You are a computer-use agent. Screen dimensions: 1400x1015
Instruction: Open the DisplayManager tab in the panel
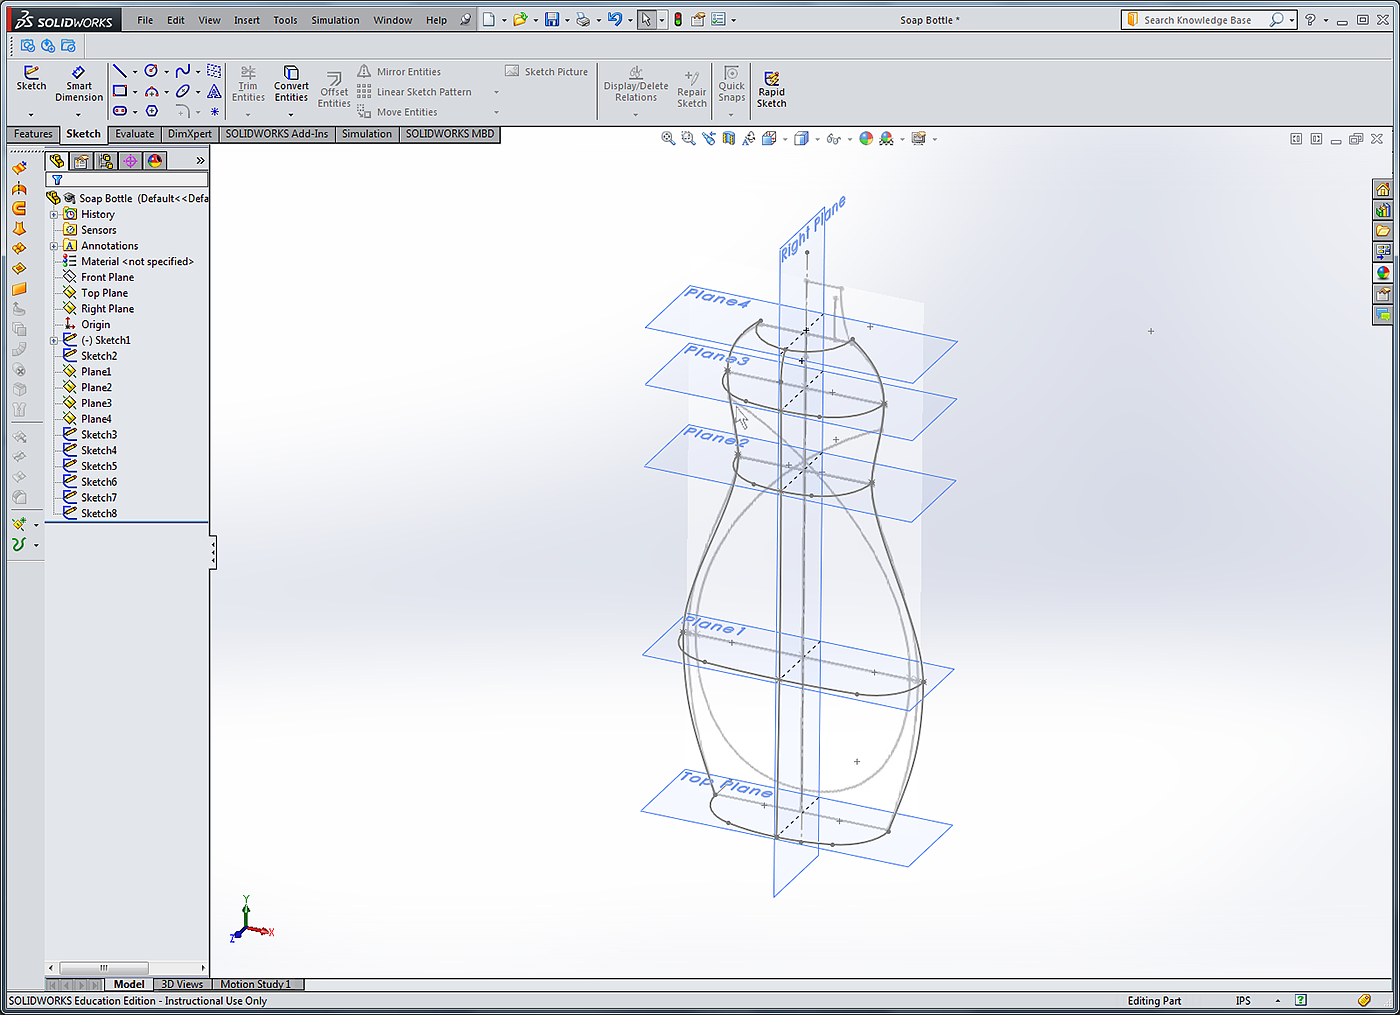click(x=154, y=161)
